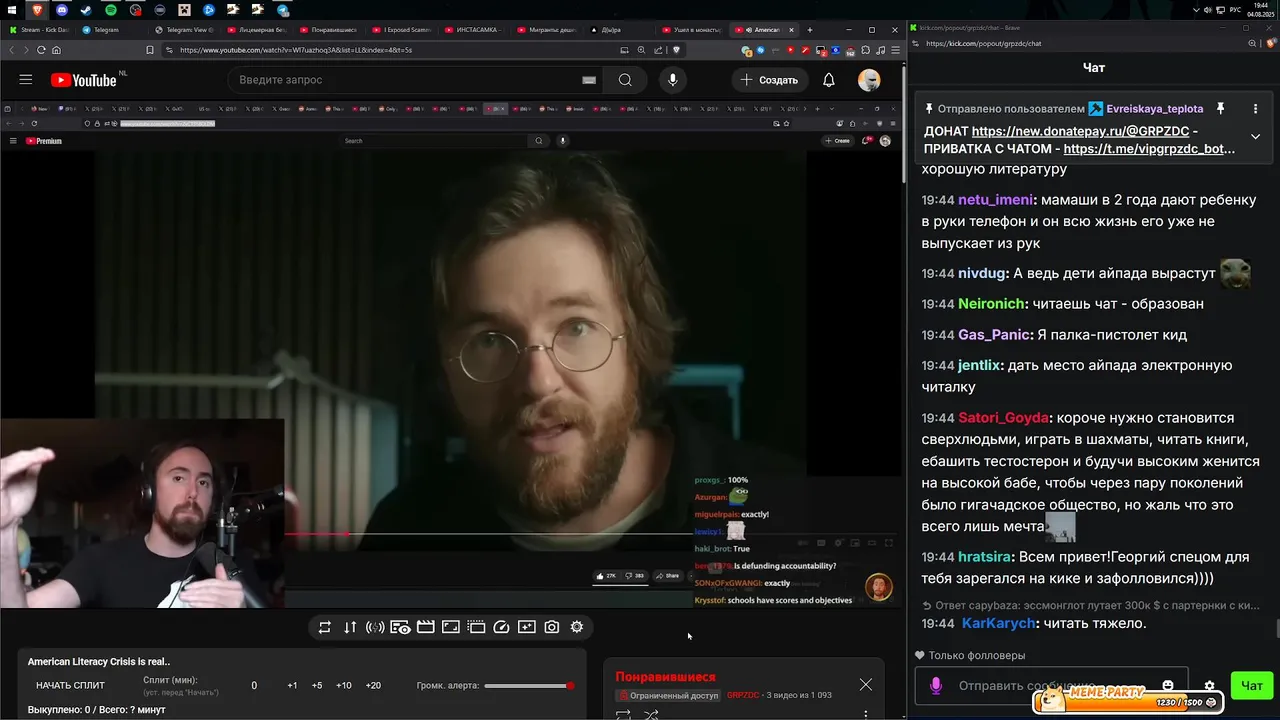This screenshot has width=1280, height=720.
Task: Click the audio boost waves icon
Action: 375,627
